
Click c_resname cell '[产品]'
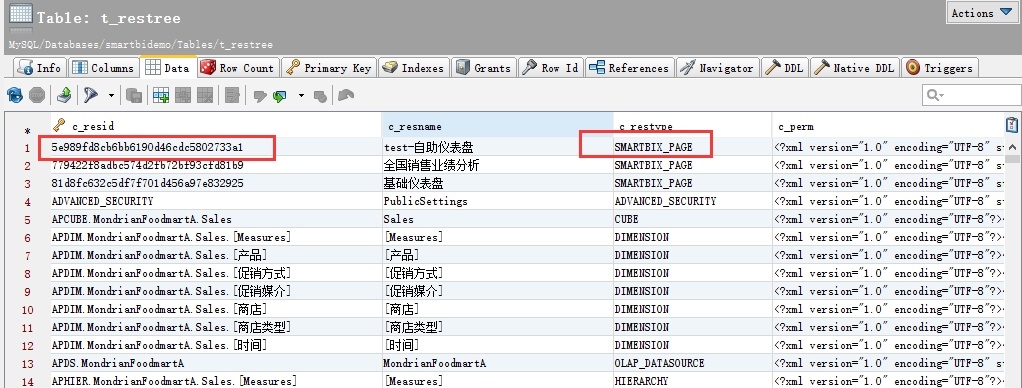497,255
